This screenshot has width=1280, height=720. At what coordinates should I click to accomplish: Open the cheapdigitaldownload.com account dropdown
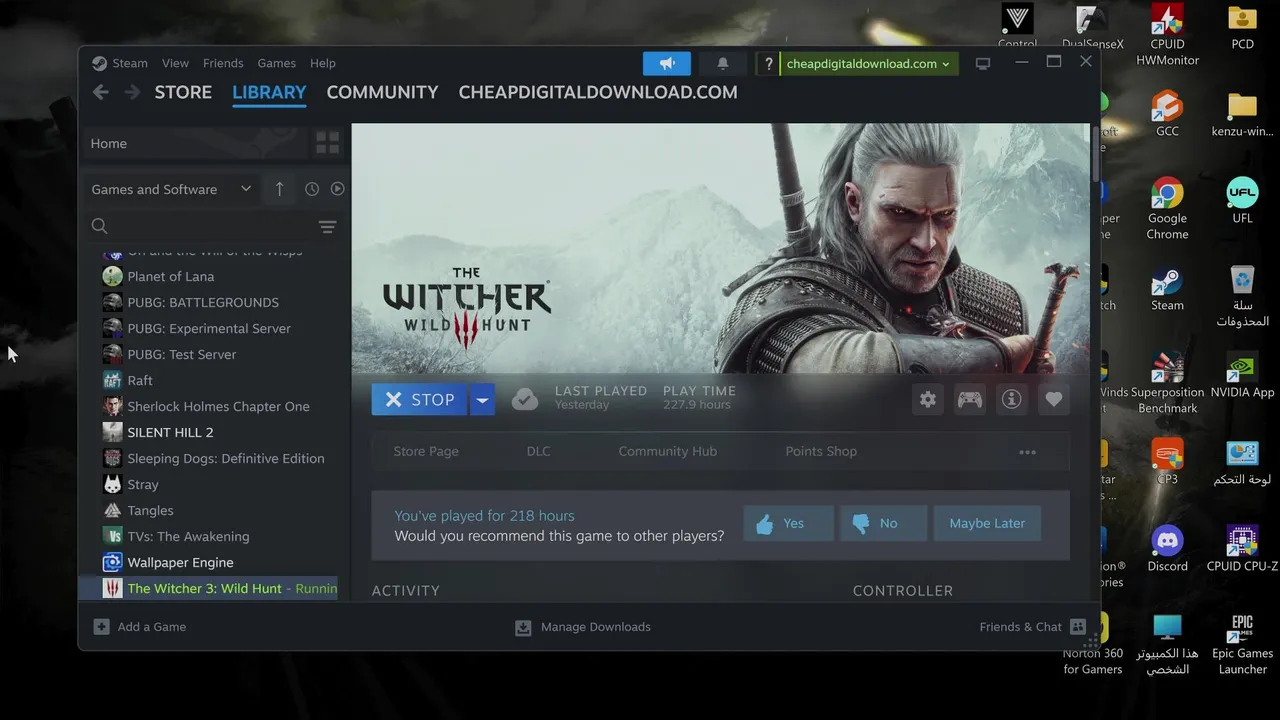point(868,63)
